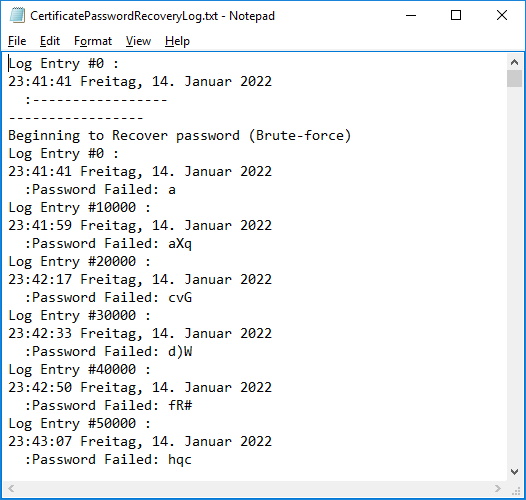Click the 'Log Entry #30000' line

80,315
